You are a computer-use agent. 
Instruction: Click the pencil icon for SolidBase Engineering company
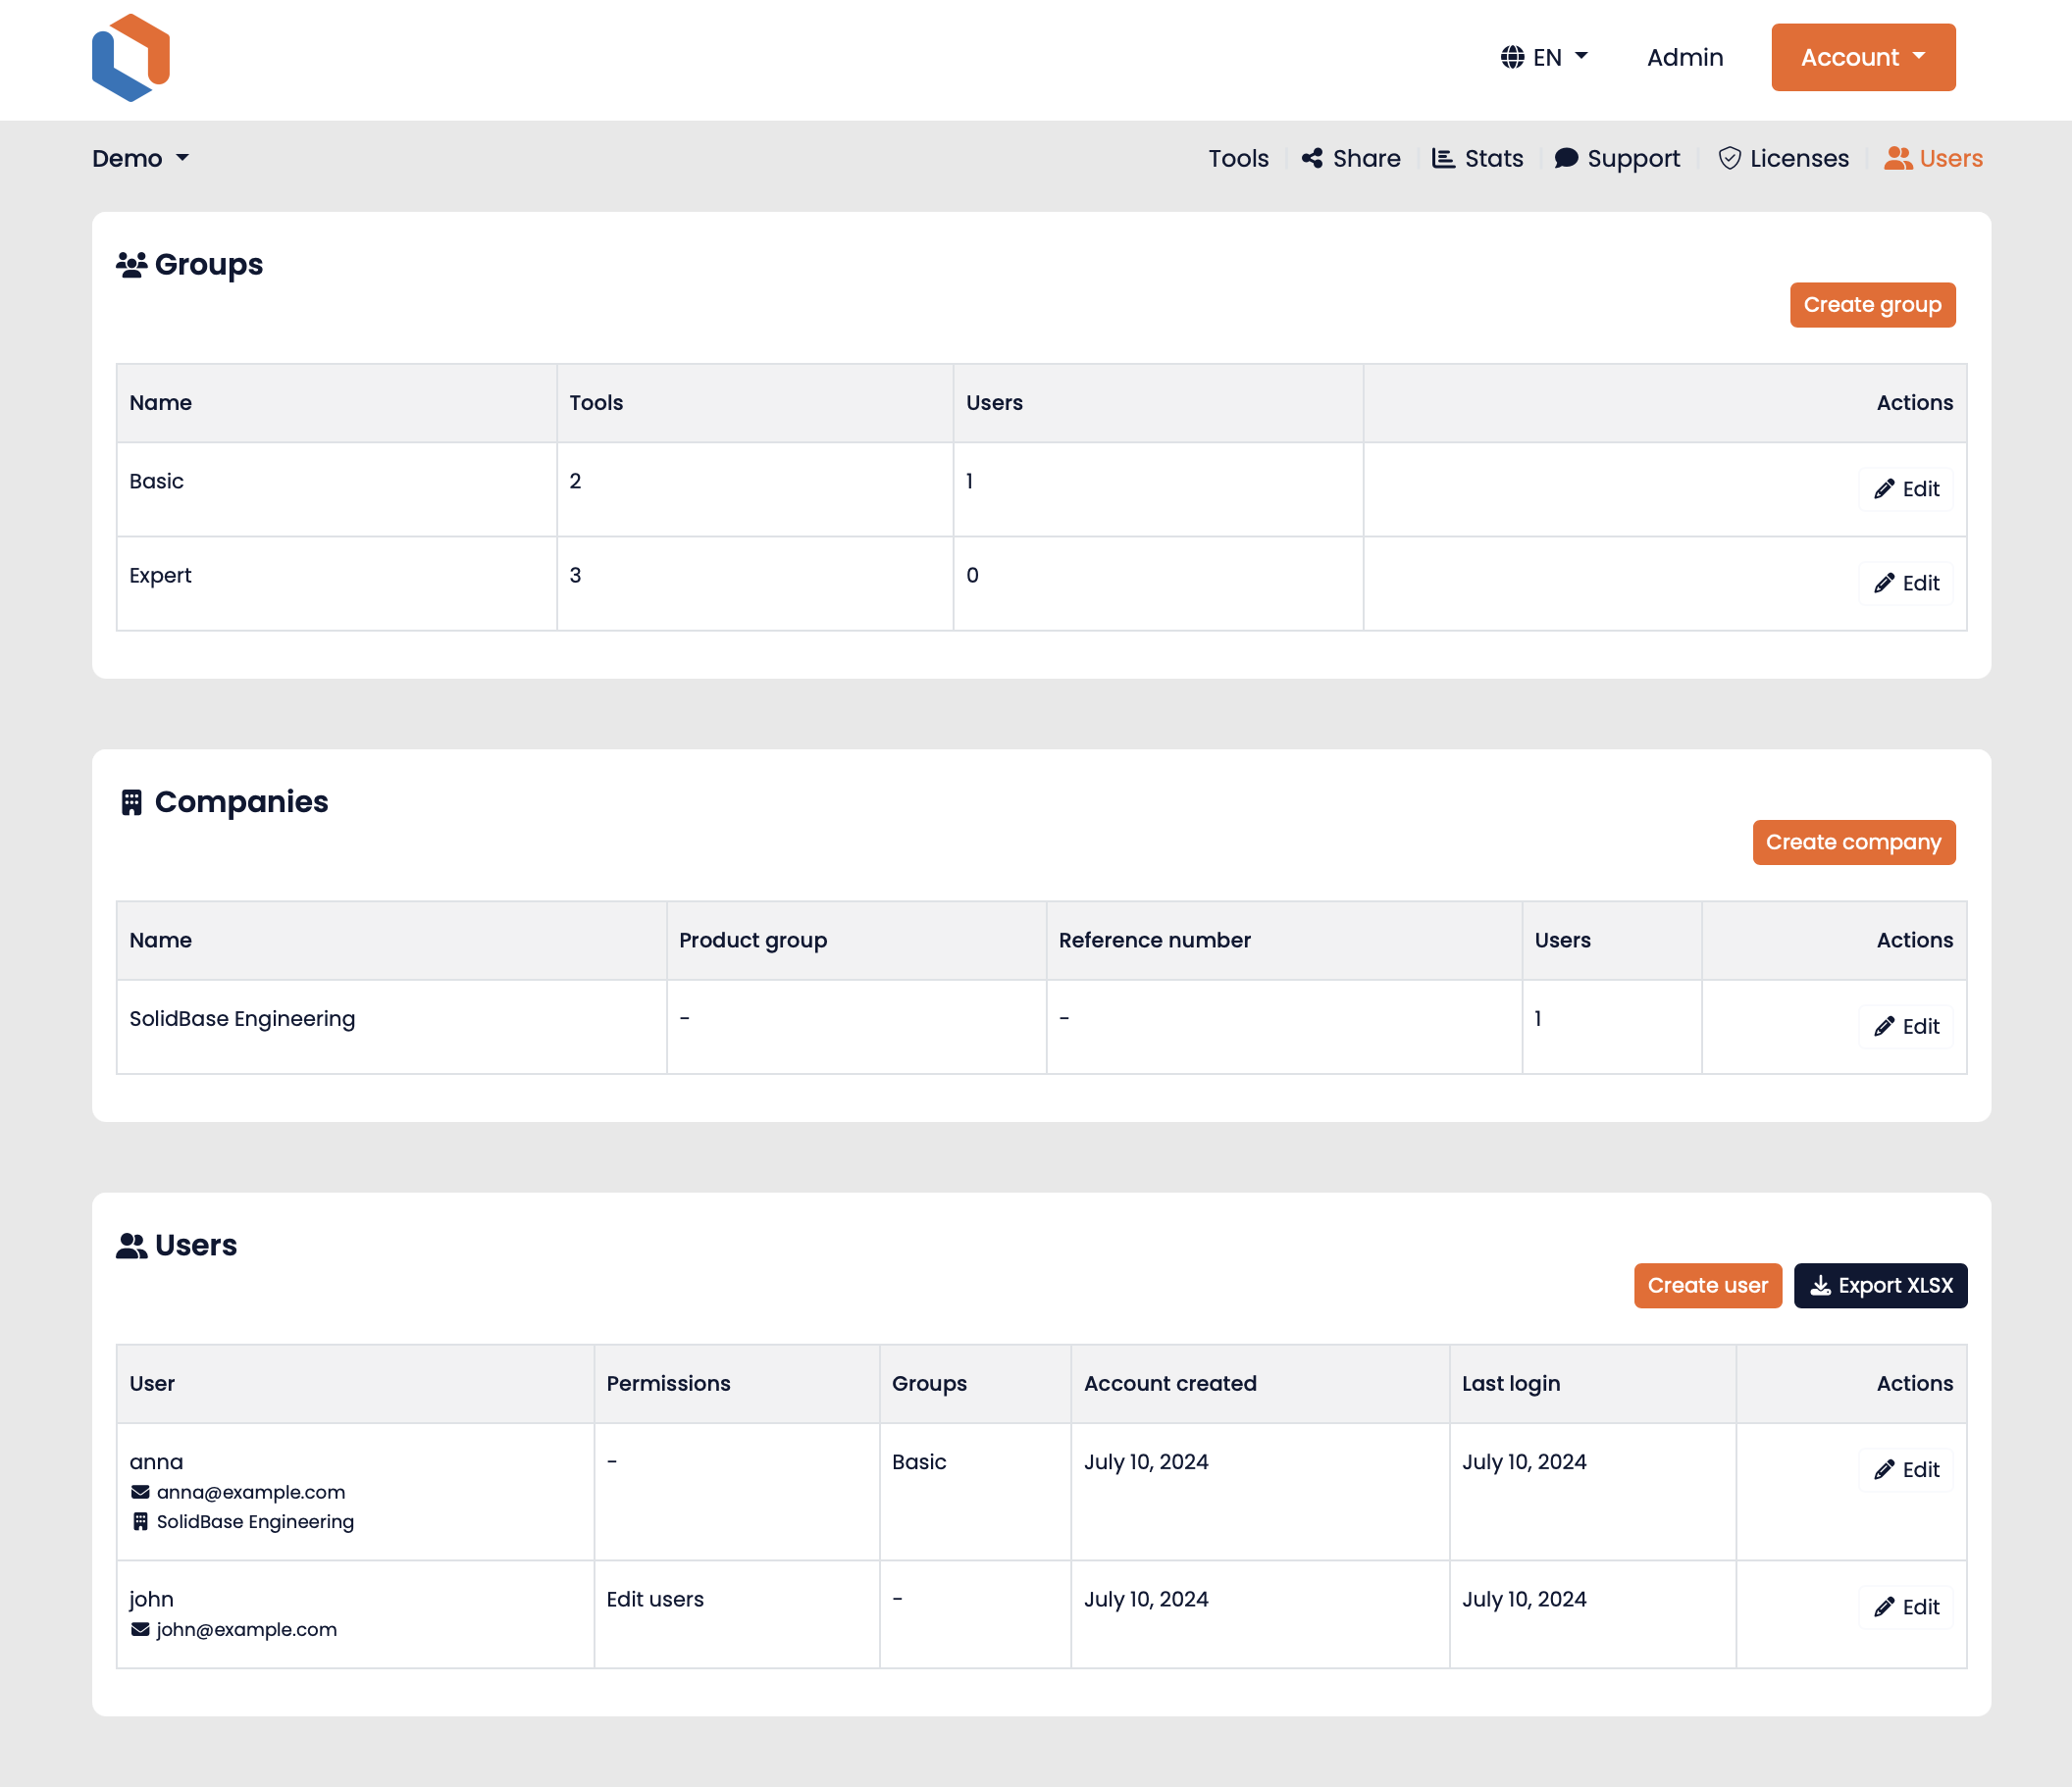1884,1026
